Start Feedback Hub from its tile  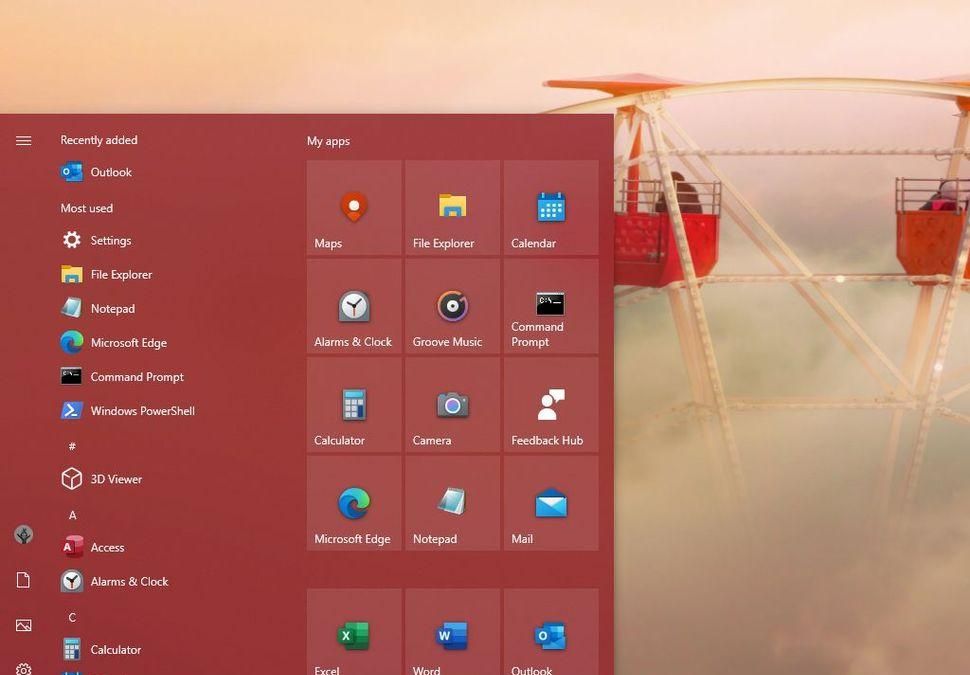pyautogui.click(x=550, y=405)
